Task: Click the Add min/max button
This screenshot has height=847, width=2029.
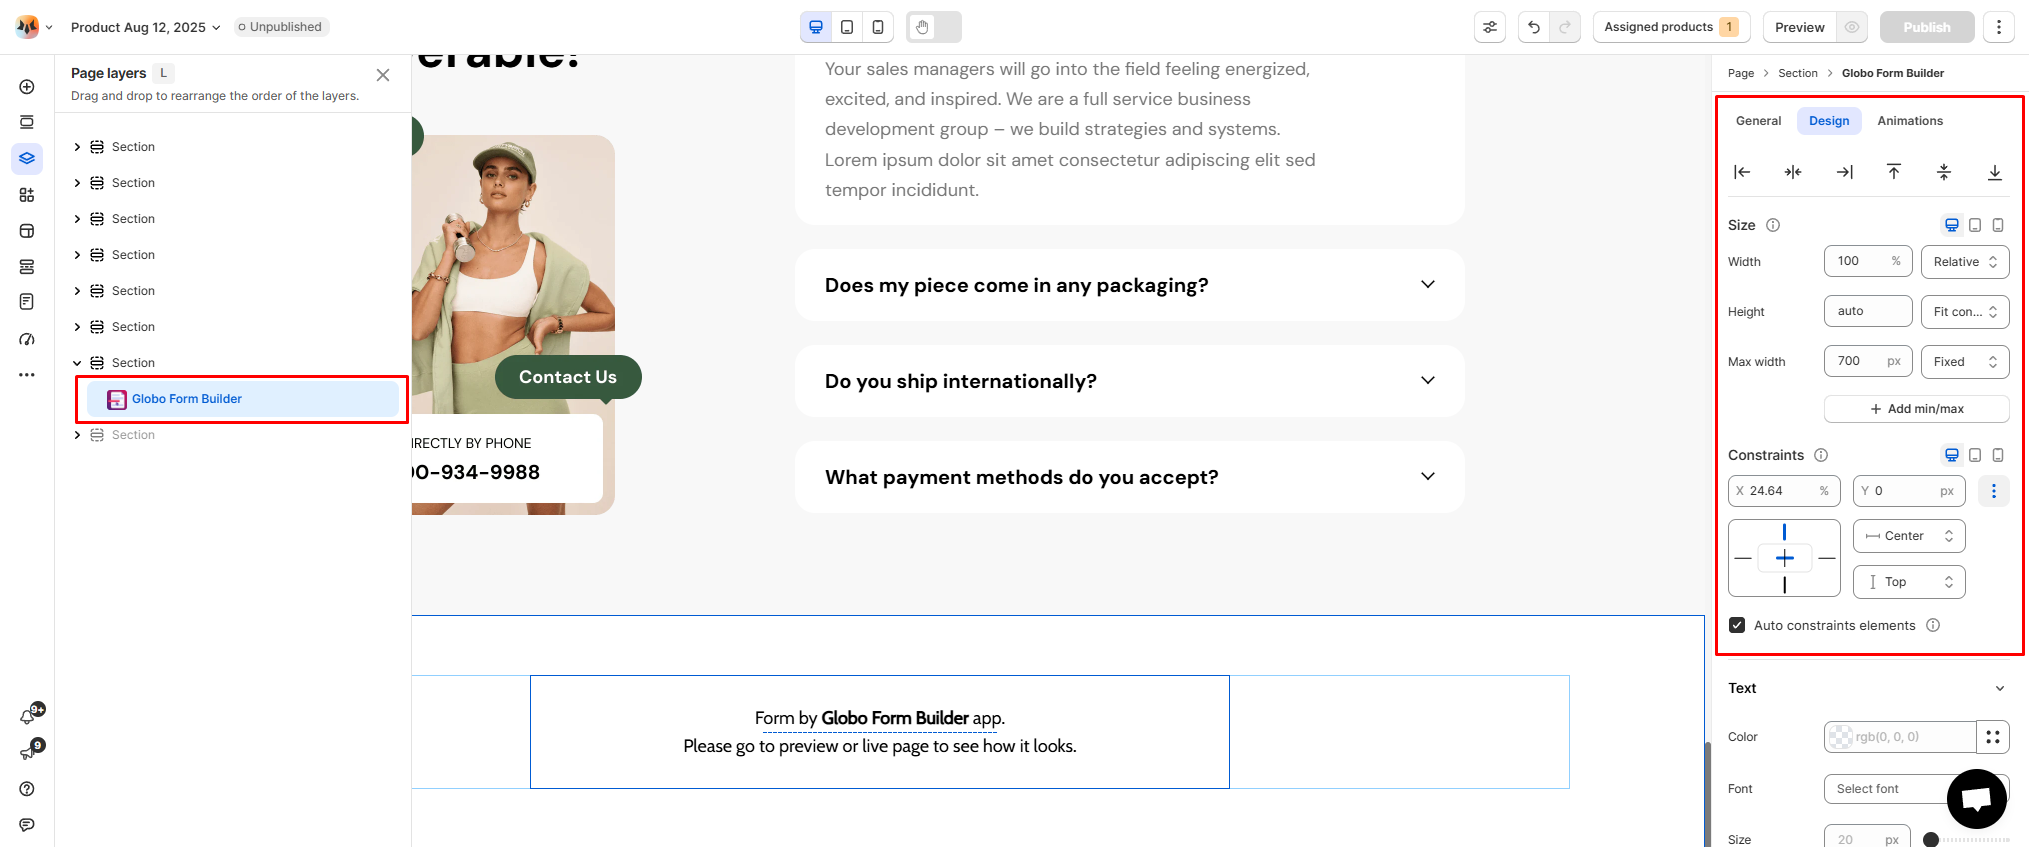Action: pyautogui.click(x=1917, y=409)
